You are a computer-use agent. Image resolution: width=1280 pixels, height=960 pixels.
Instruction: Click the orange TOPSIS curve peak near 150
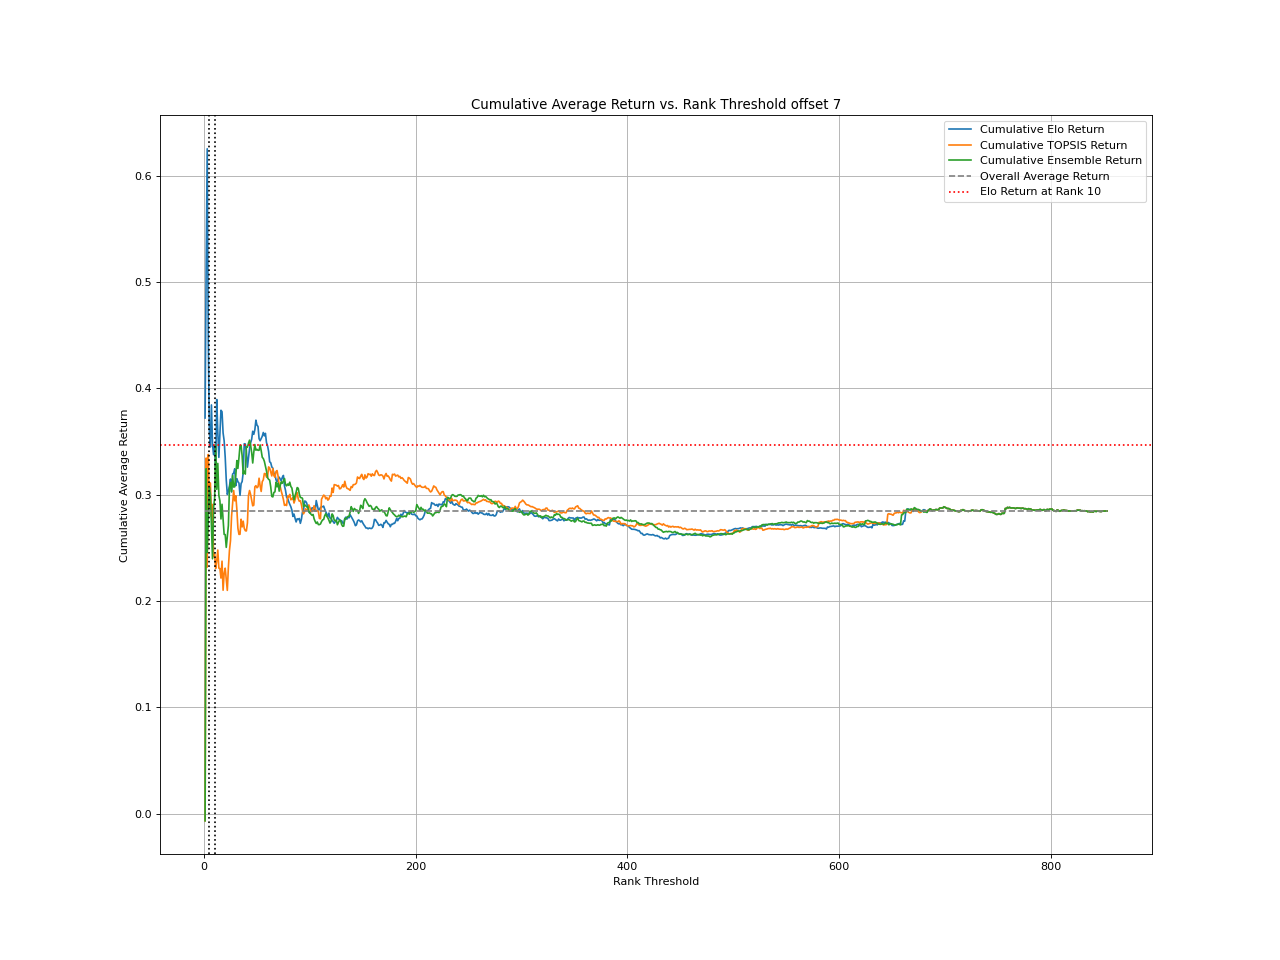coord(375,472)
